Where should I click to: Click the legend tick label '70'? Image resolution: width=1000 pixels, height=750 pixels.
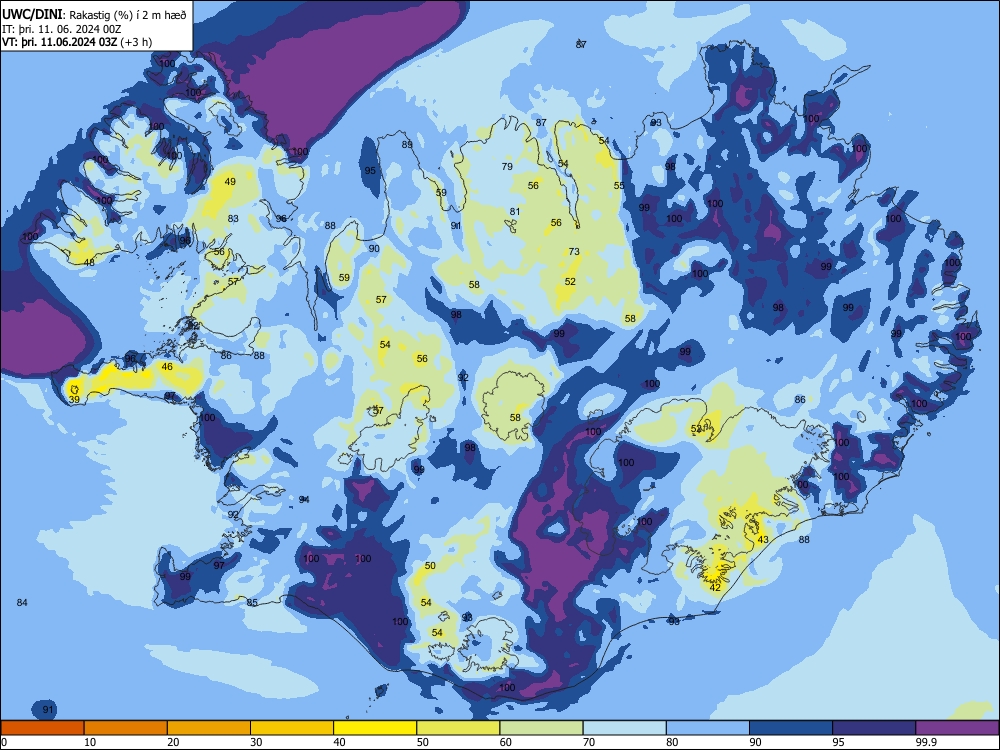[589, 742]
